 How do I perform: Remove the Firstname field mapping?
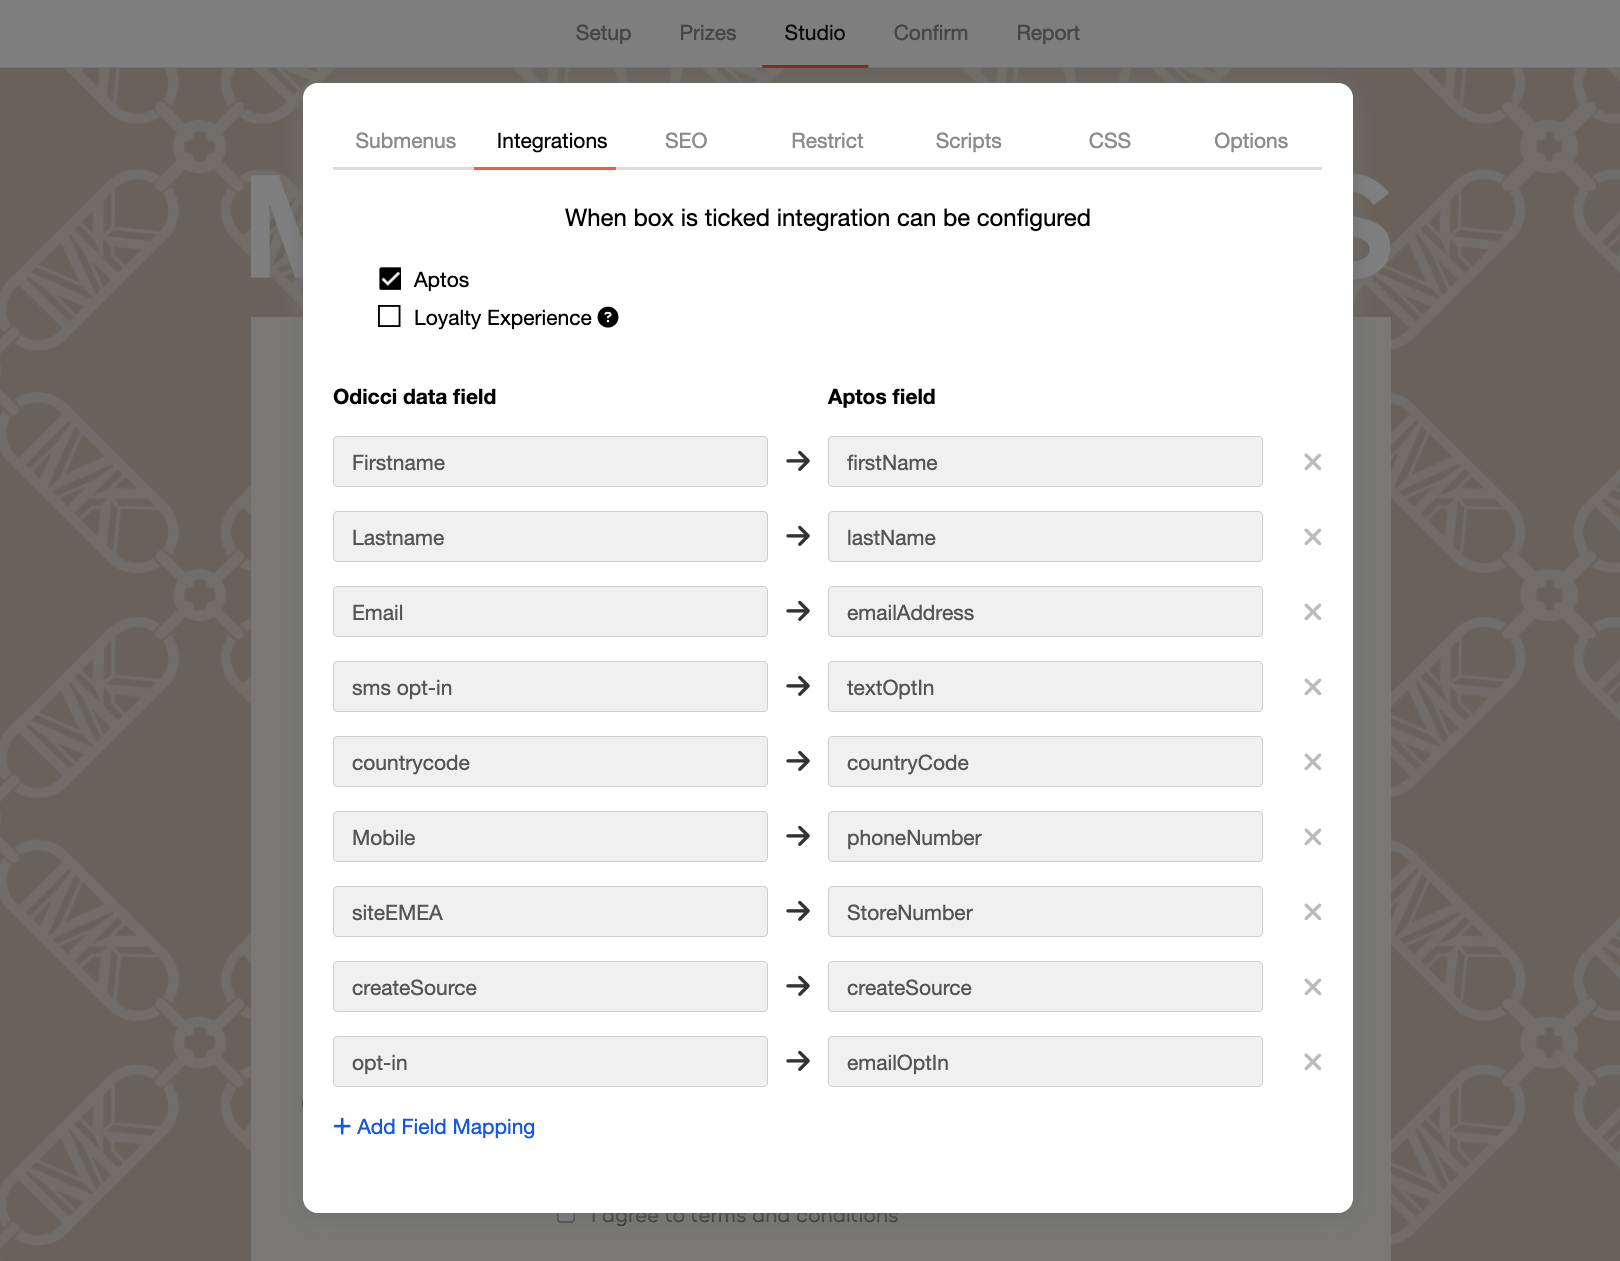pos(1313,462)
